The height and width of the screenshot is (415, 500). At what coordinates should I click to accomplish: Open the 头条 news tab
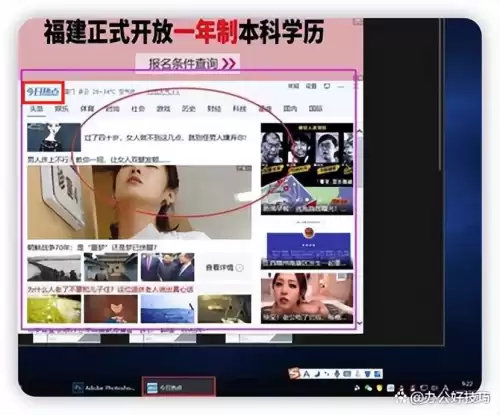[x=36, y=109]
